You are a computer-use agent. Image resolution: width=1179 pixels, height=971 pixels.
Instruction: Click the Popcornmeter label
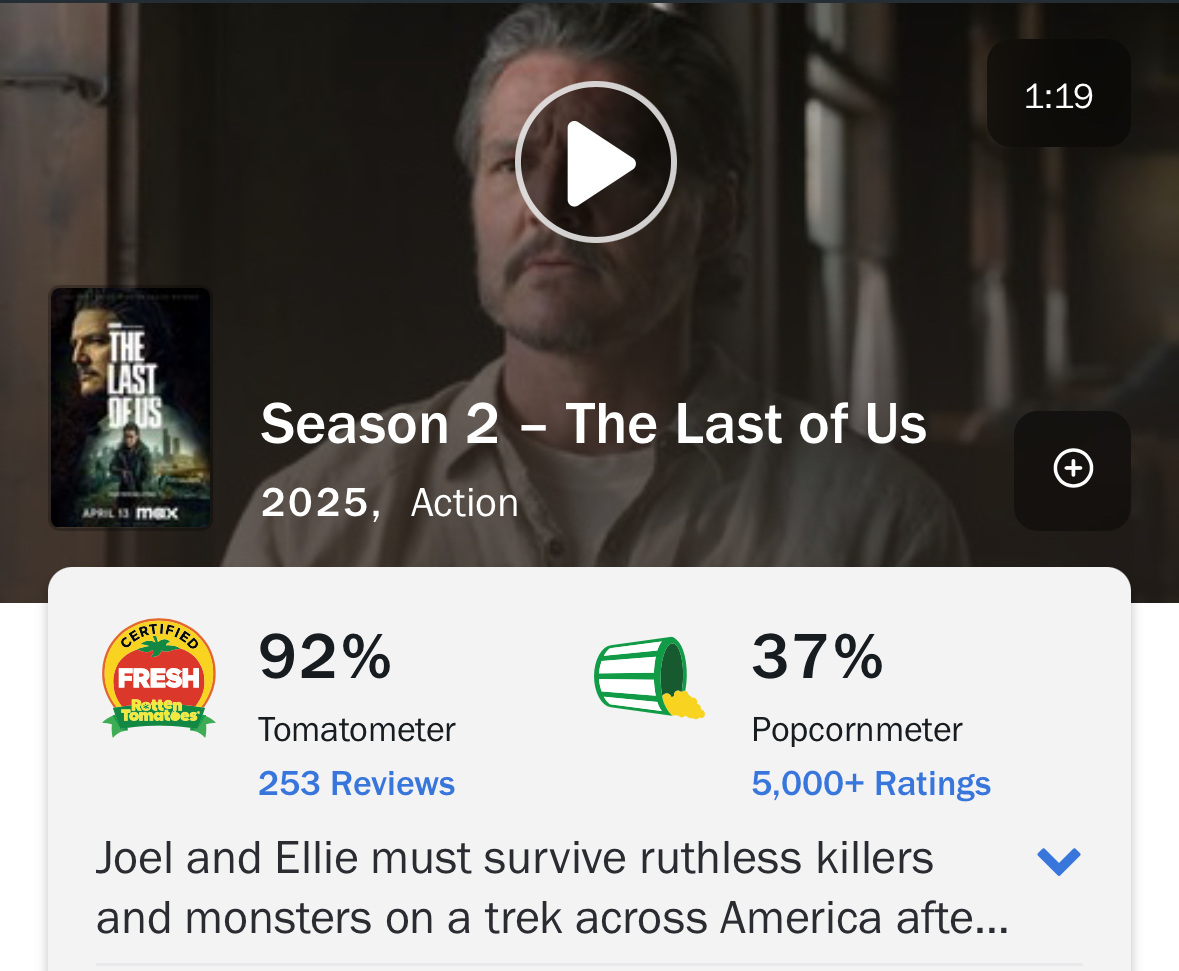click(x=856, y=730)
